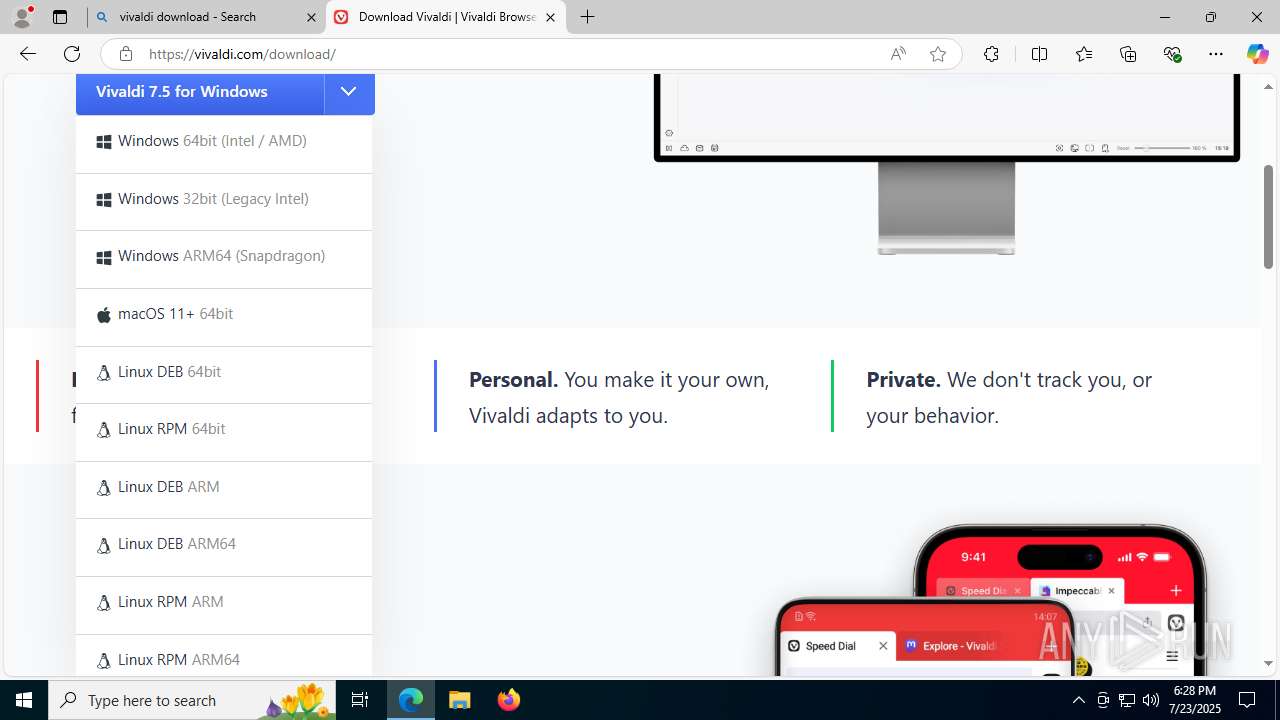Open notification center icon
The height and width of the screenshot is (720, 1280).
click(x=1247, y=700)
